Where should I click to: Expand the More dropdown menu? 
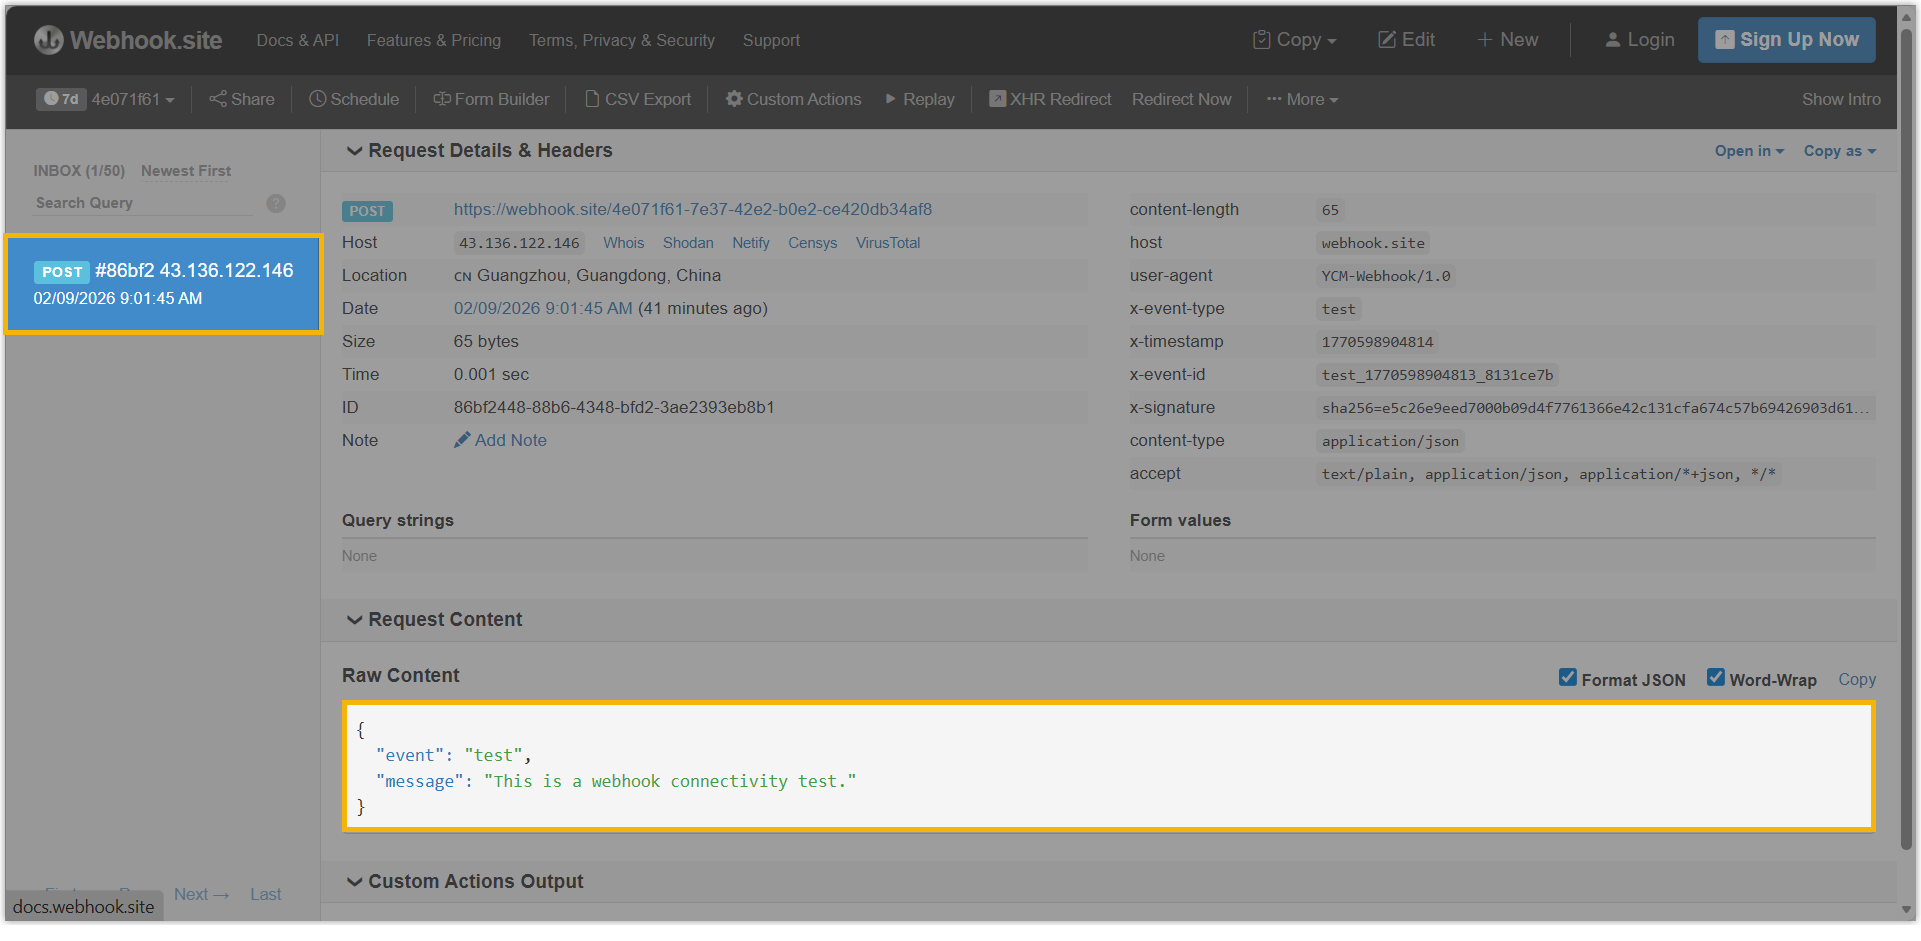pos(1302,99)
